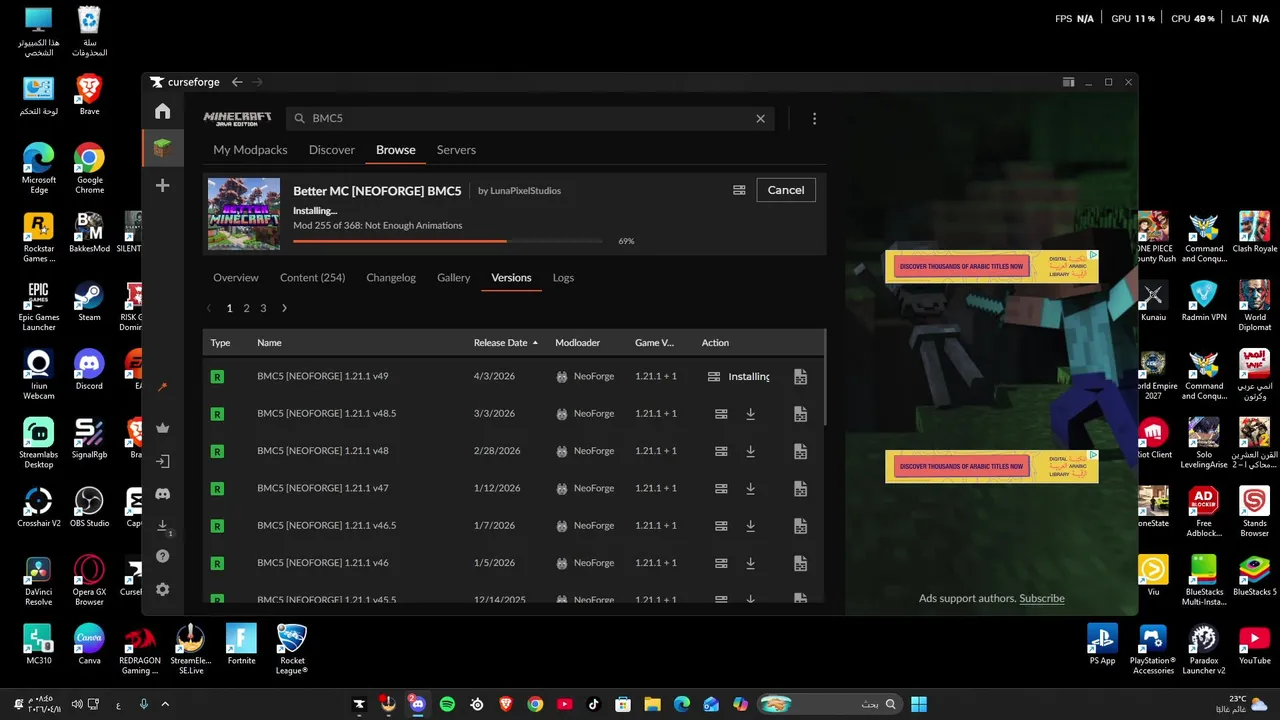Image resolution: width=1280 pixels, height=720 pixels.
Task: Click the server icon next to Cancel button
Action: (x=739, y=190)
